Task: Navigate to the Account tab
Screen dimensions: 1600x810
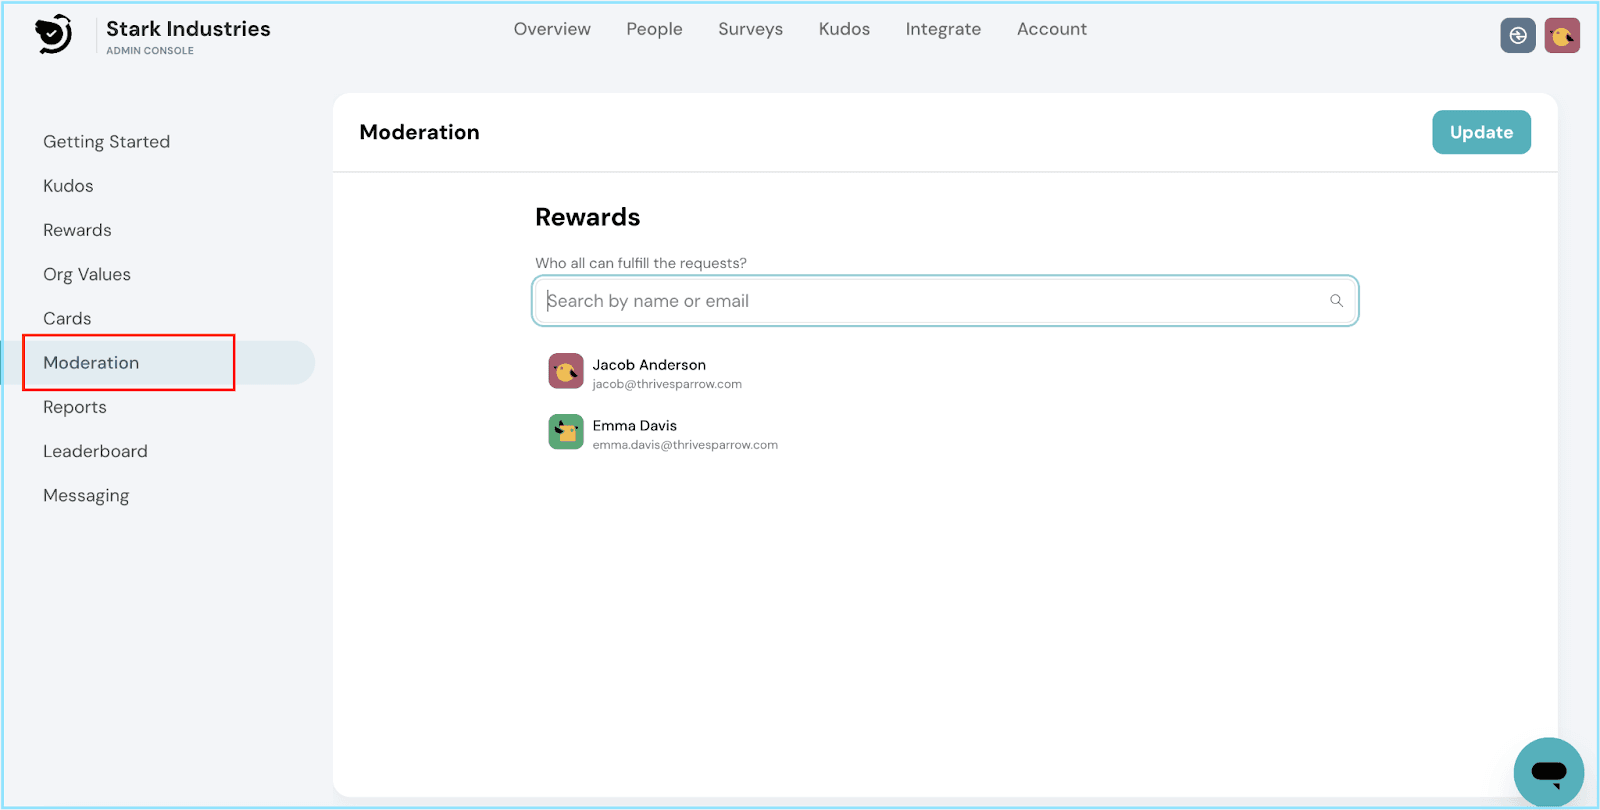Action: coord(1051,29)
